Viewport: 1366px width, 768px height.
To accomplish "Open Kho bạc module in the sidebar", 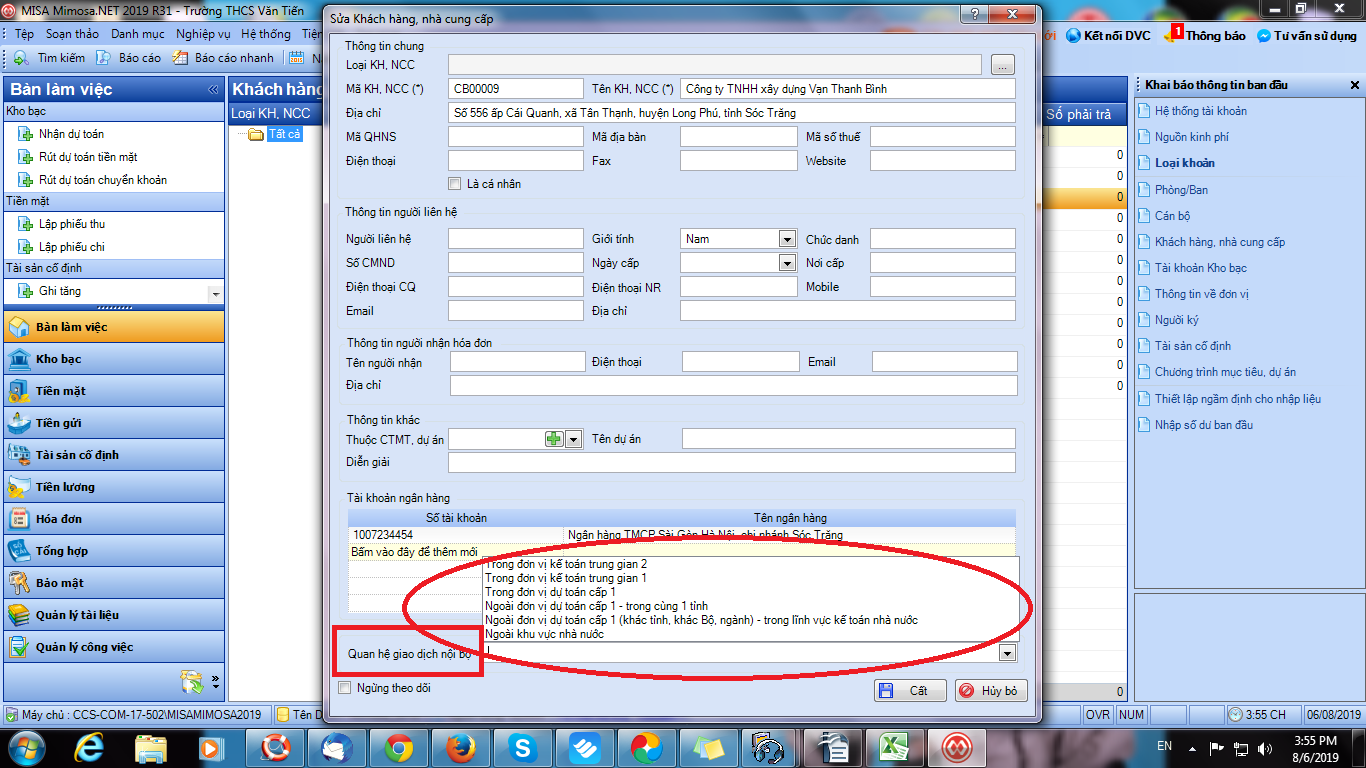I will click(58, 359).
